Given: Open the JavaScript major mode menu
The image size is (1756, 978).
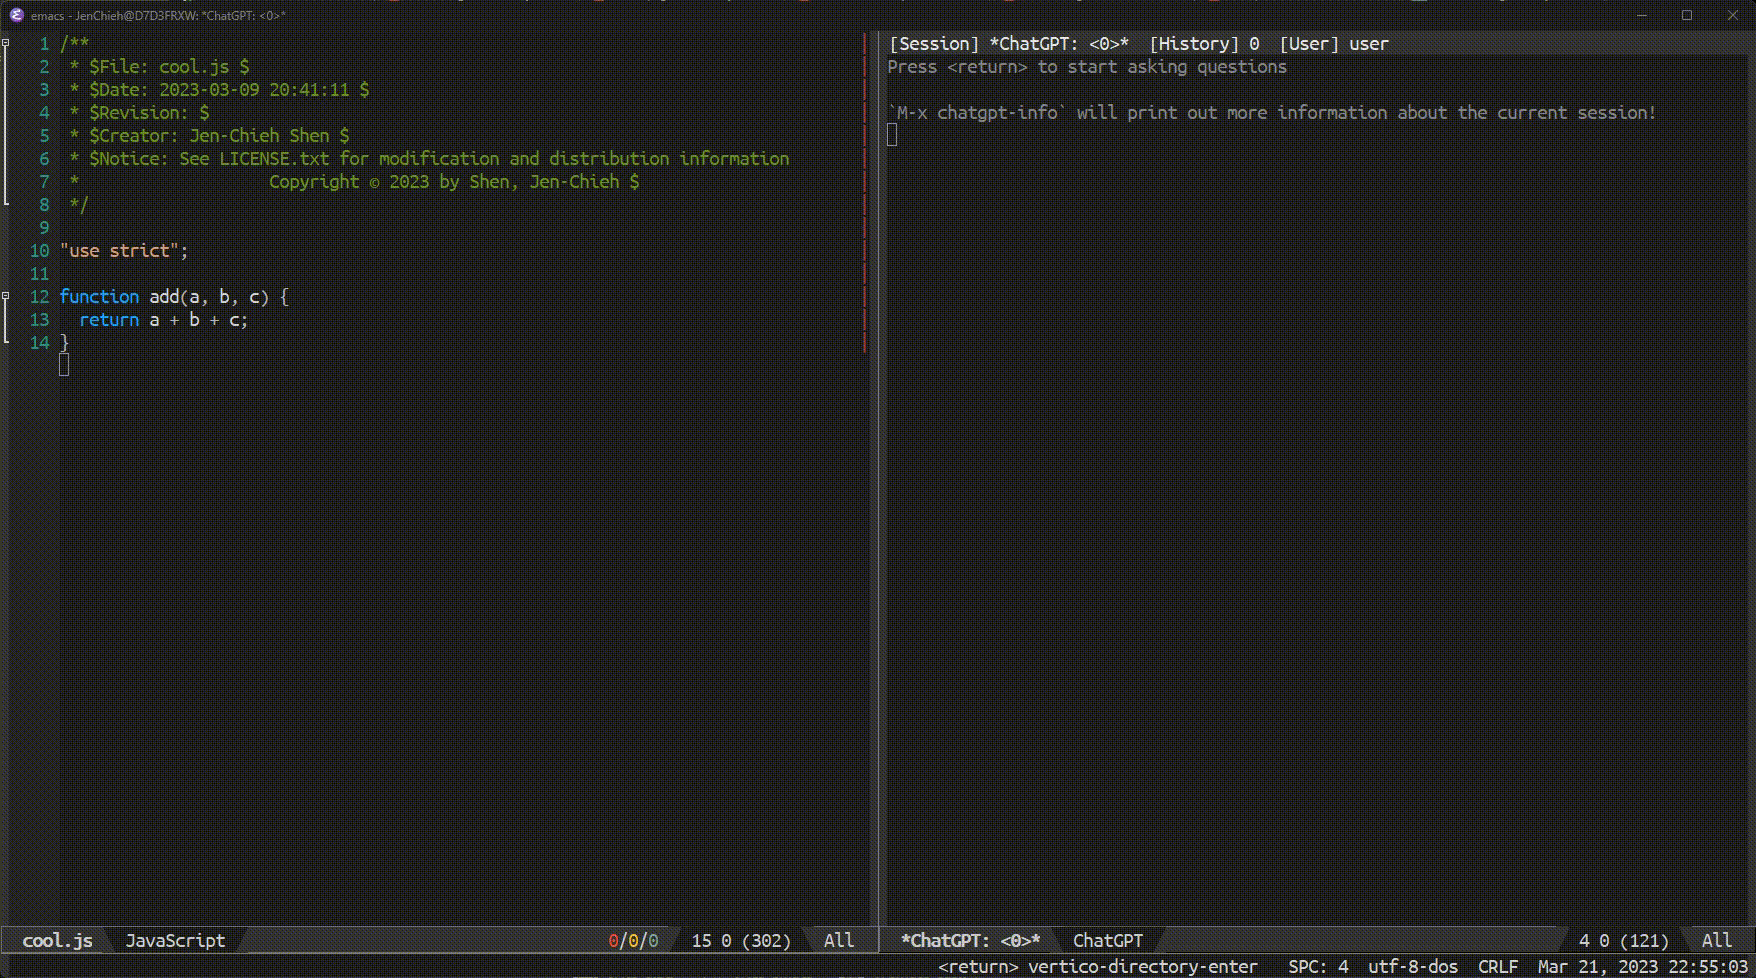Looking at the screenshot, I should pyautogui.click(x=175, y=940).
